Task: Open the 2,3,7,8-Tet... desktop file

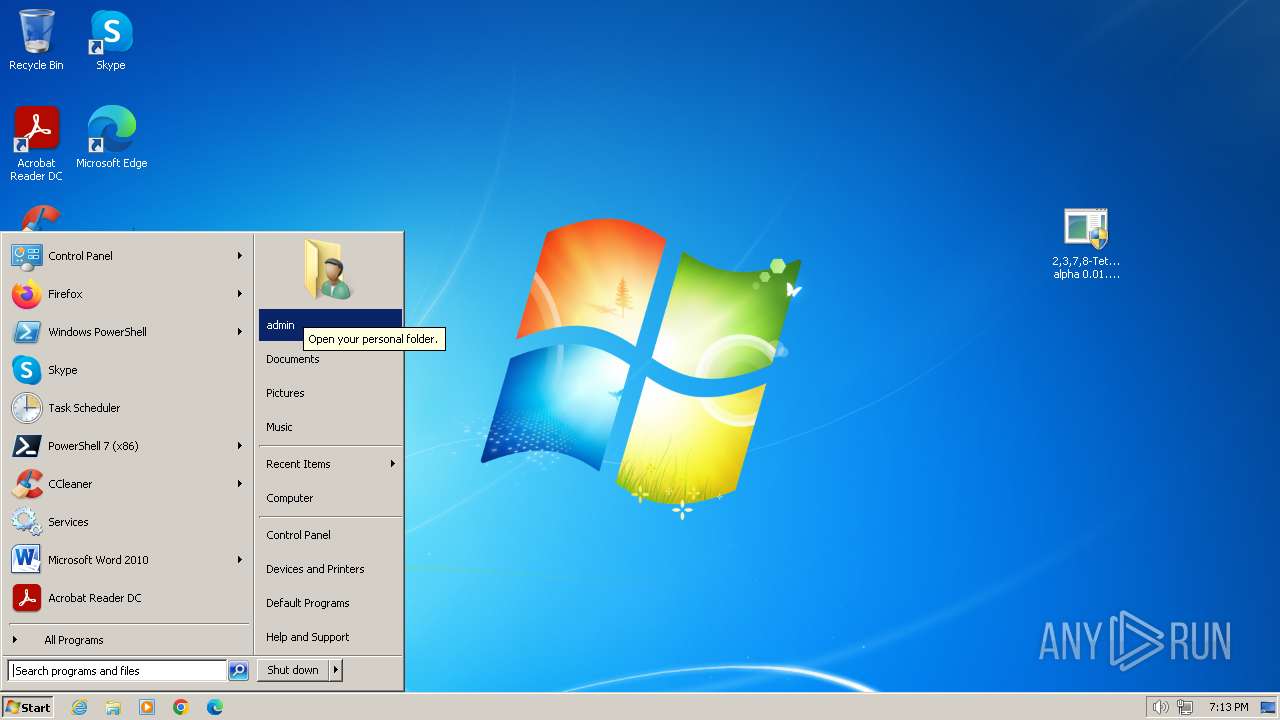Action: (x=1086, y=244)
